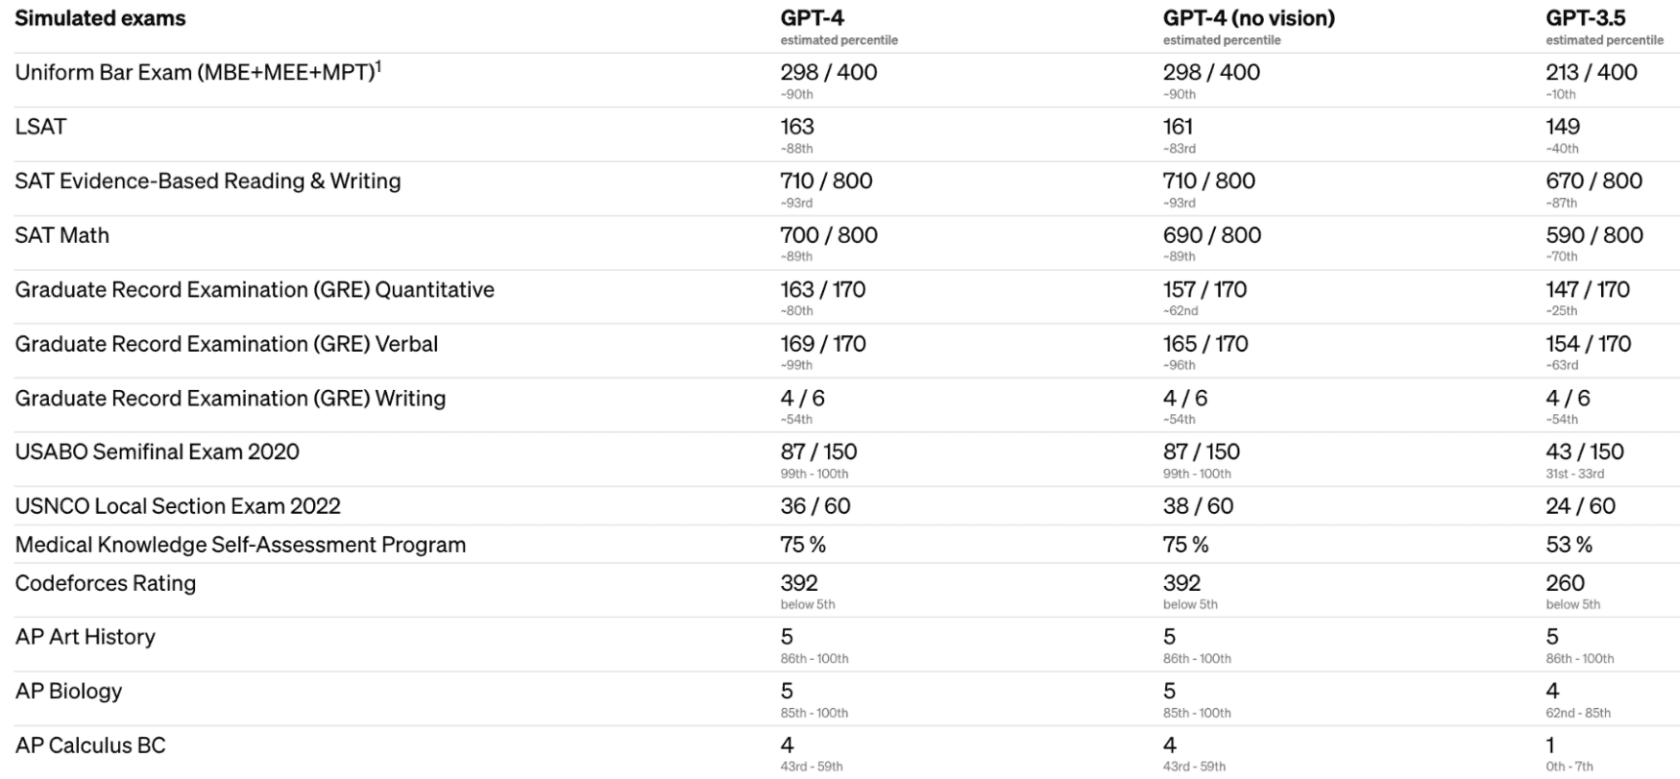Select the "AP Art History" row label
The height and width of the screenshot is (779, 1680).
[85, 637]
